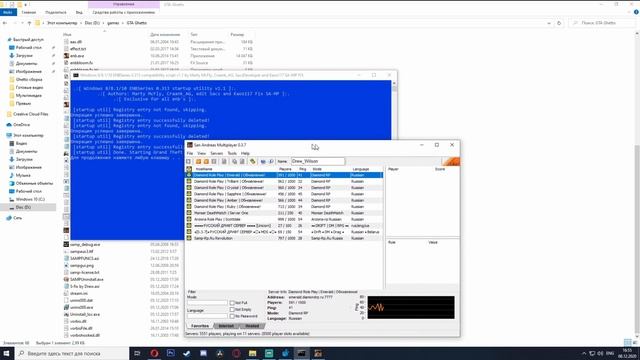
Task: Click the green-yellow tag icon in SA-MP toolbar
Action: click(x=253, y=162)
